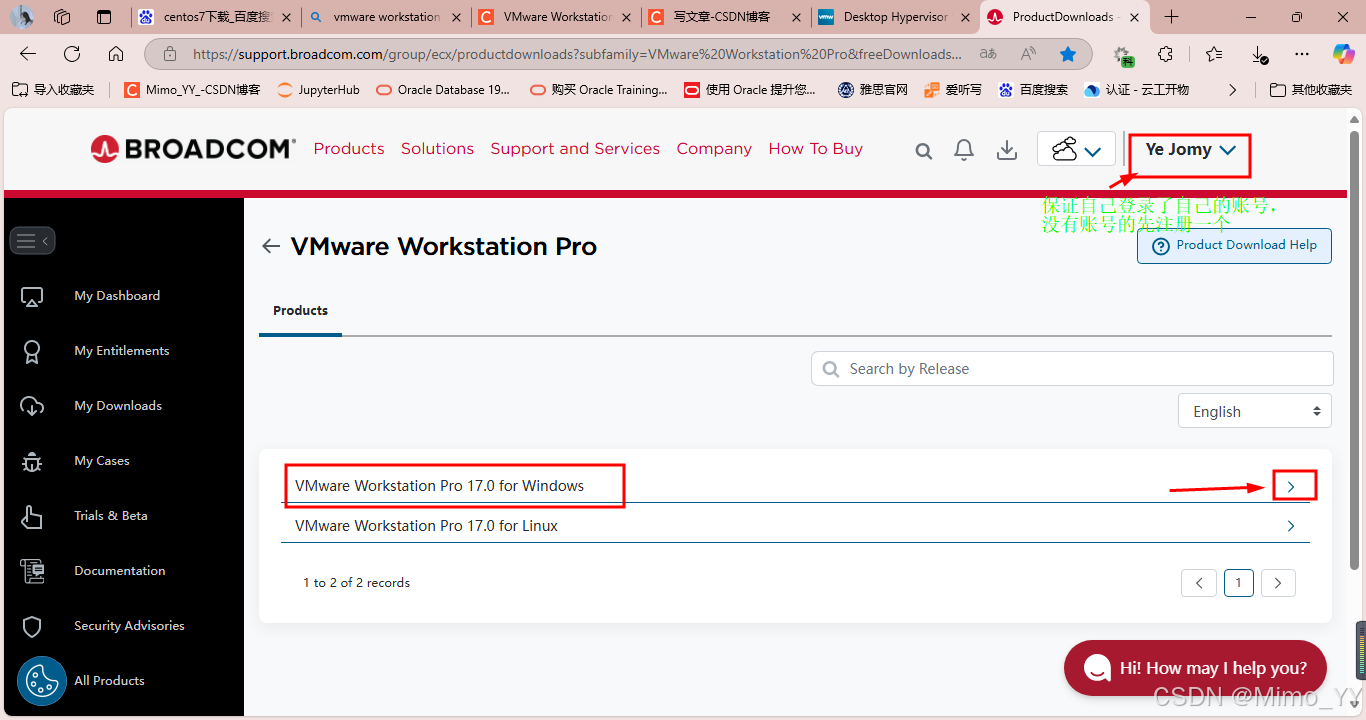Go to My Downloads in sidebar
This screenshot has height=720, width=1366.
(118, 406)
